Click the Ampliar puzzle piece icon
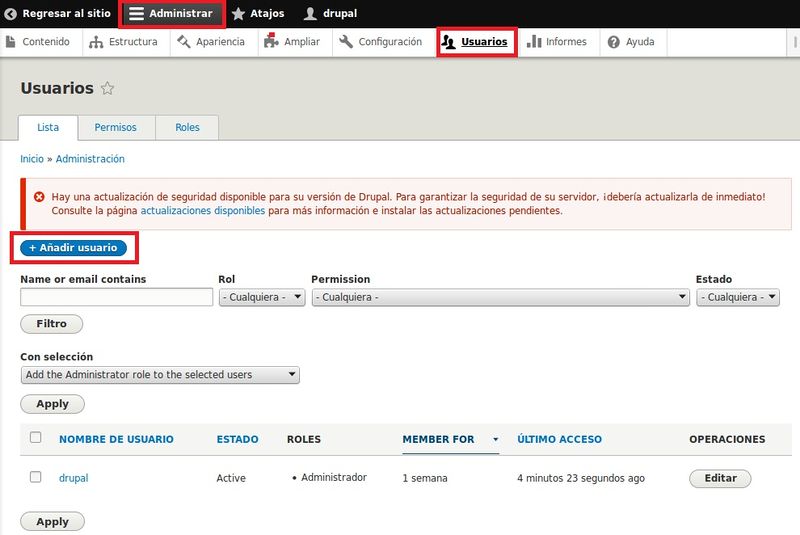The width and height of the screenshot is (800, 535). (271, 40)
